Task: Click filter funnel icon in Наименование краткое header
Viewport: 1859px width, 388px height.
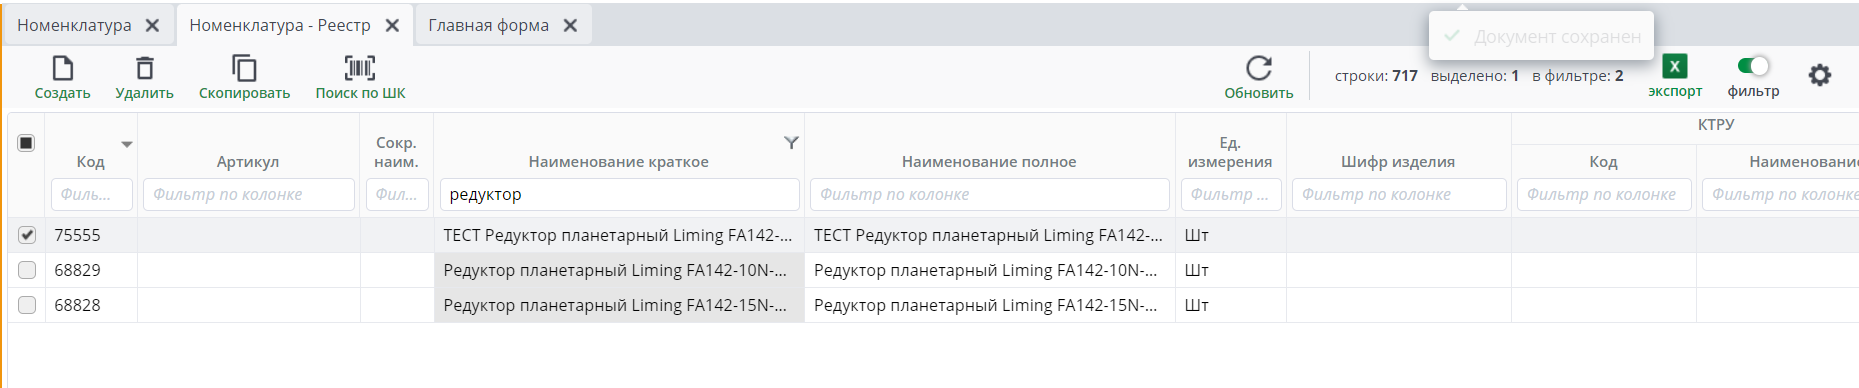Action: (x=791, y=143)
